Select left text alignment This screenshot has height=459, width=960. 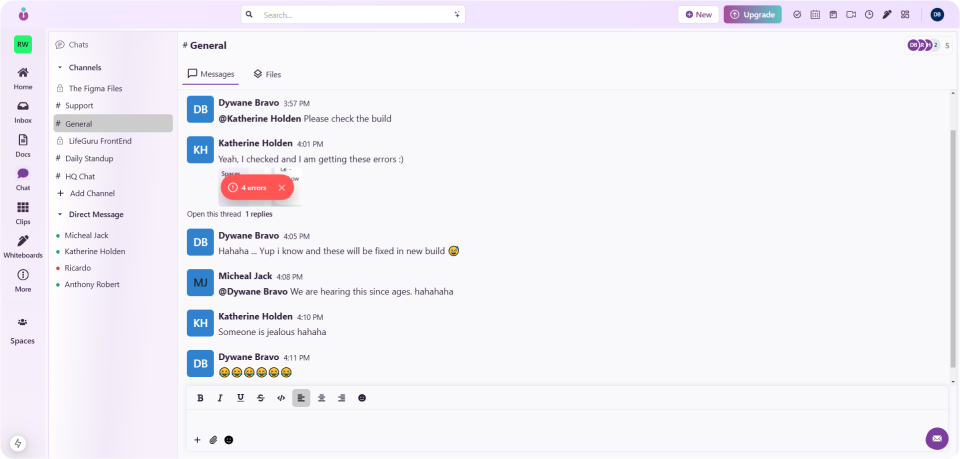301,398
